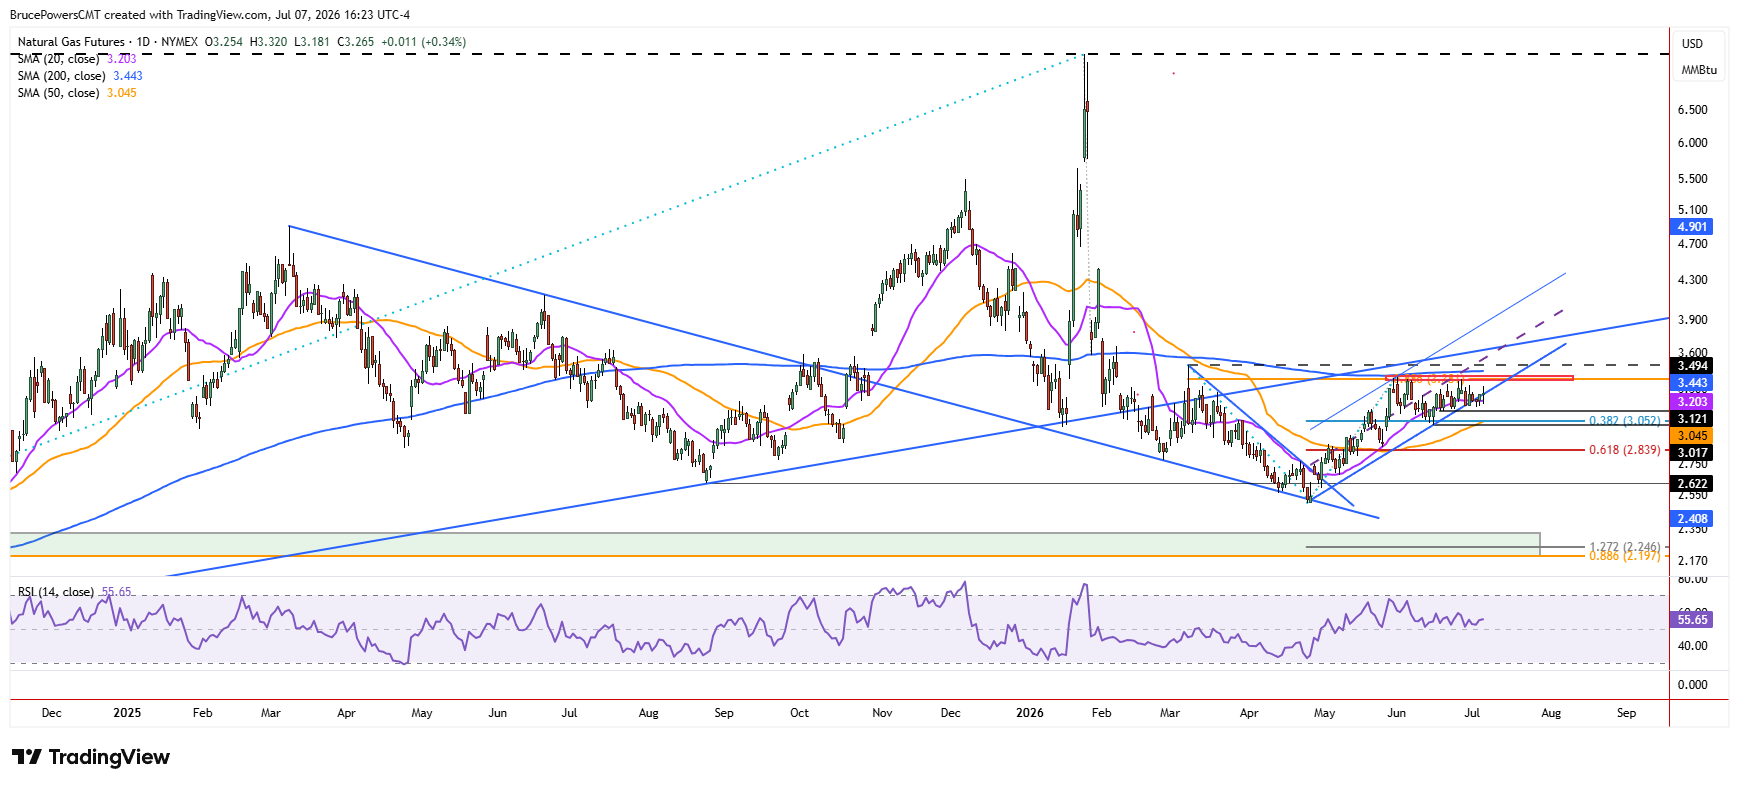This screenshot has height=787, width=1739.
Task: Click the blue 3.443 price-axis tag
Action: tap(1692, 383)
